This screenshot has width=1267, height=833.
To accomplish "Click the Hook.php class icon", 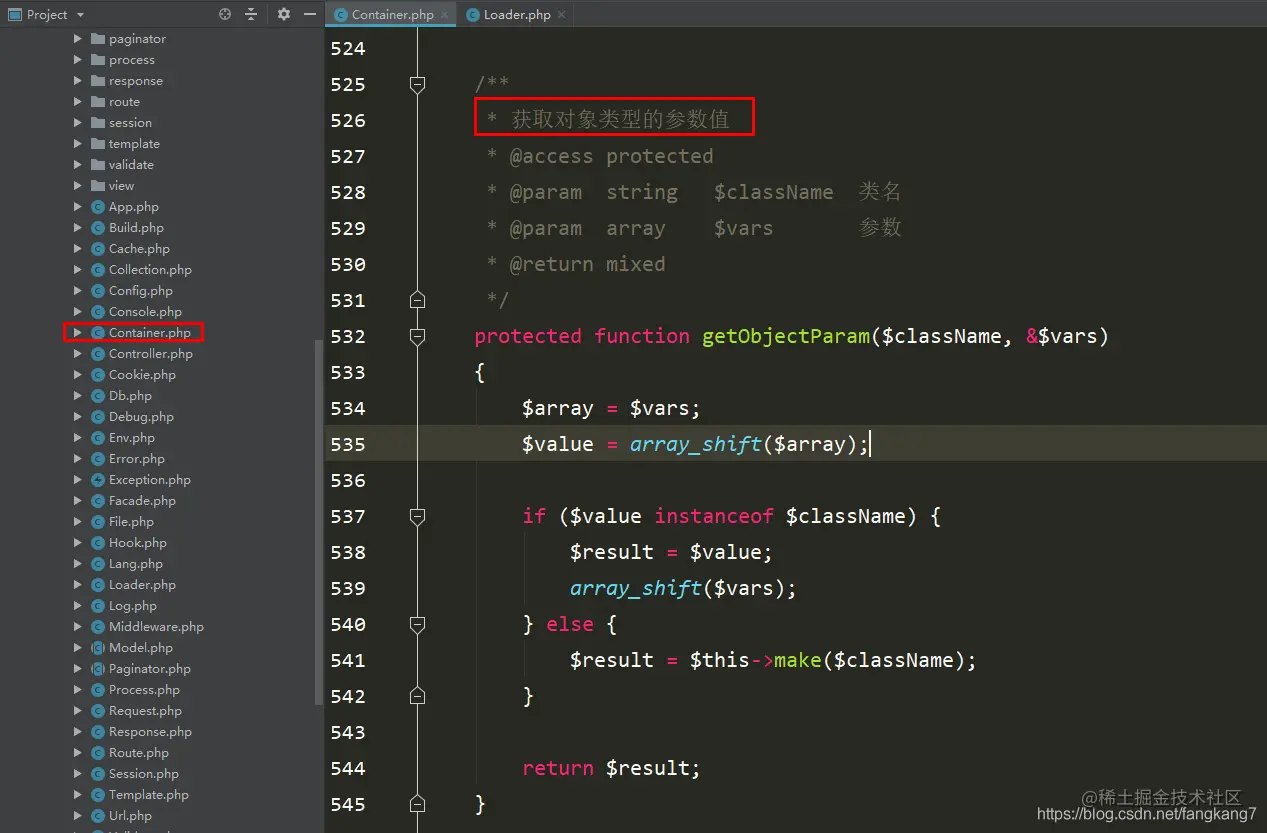I will (x=98, y=543).
